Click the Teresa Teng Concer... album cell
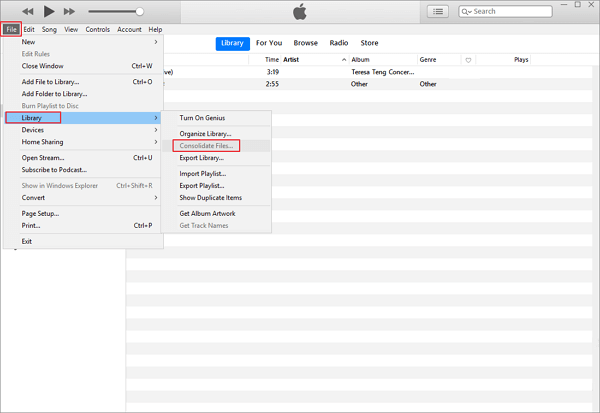The image size is (600, 413). click(x=383, y=72)
